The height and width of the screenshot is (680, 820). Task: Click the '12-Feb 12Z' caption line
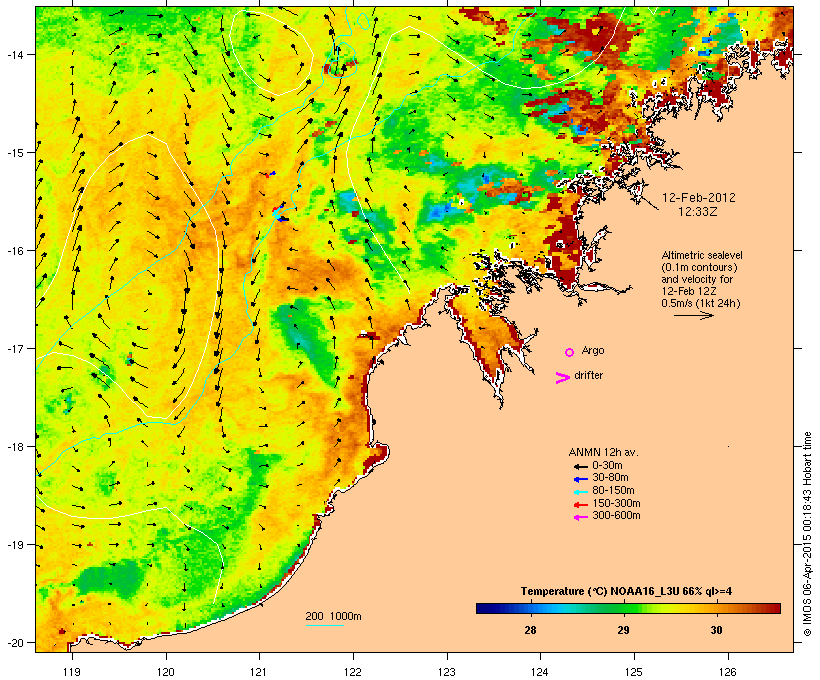pyautogui.click(x=689, y=291)
